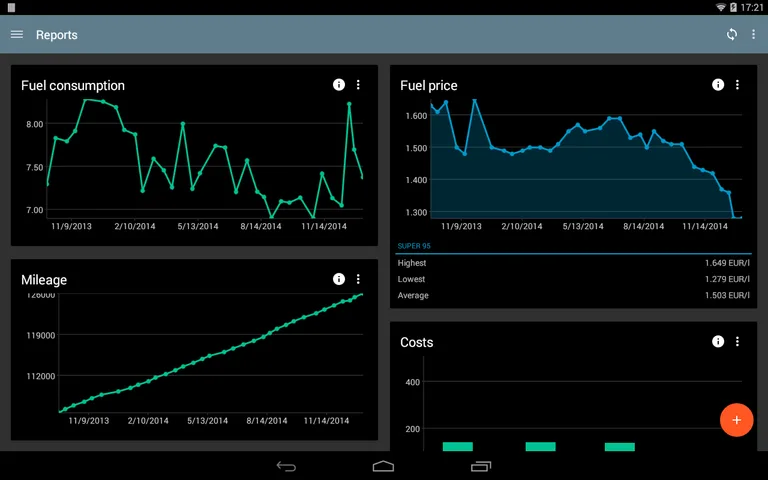The height and width of the screenshot is (480, 768).
Task: Open the app bar overflow menu
Action: click(x=754, y=35)
